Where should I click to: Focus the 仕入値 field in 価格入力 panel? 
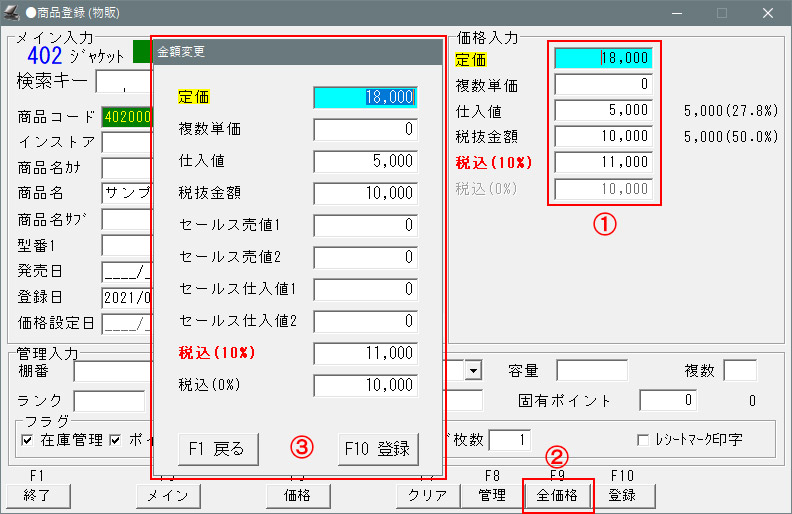604,110
